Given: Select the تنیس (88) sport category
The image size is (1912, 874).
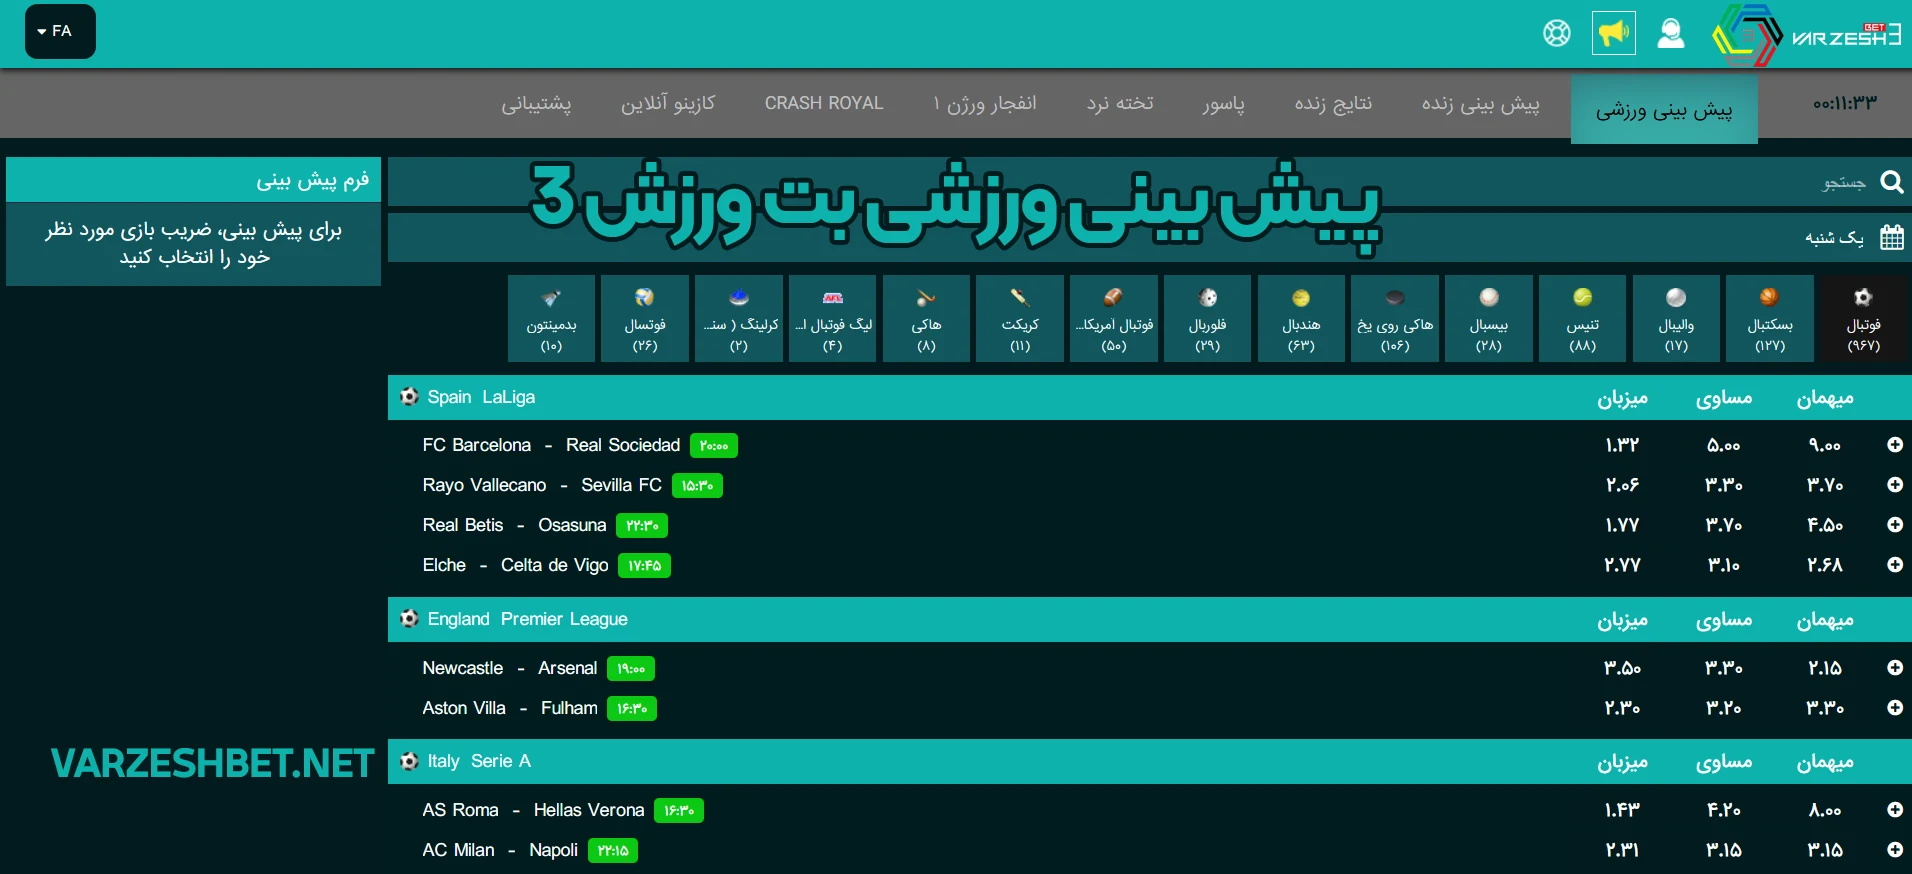Looking at the screenshot, I should [1582, 318].
